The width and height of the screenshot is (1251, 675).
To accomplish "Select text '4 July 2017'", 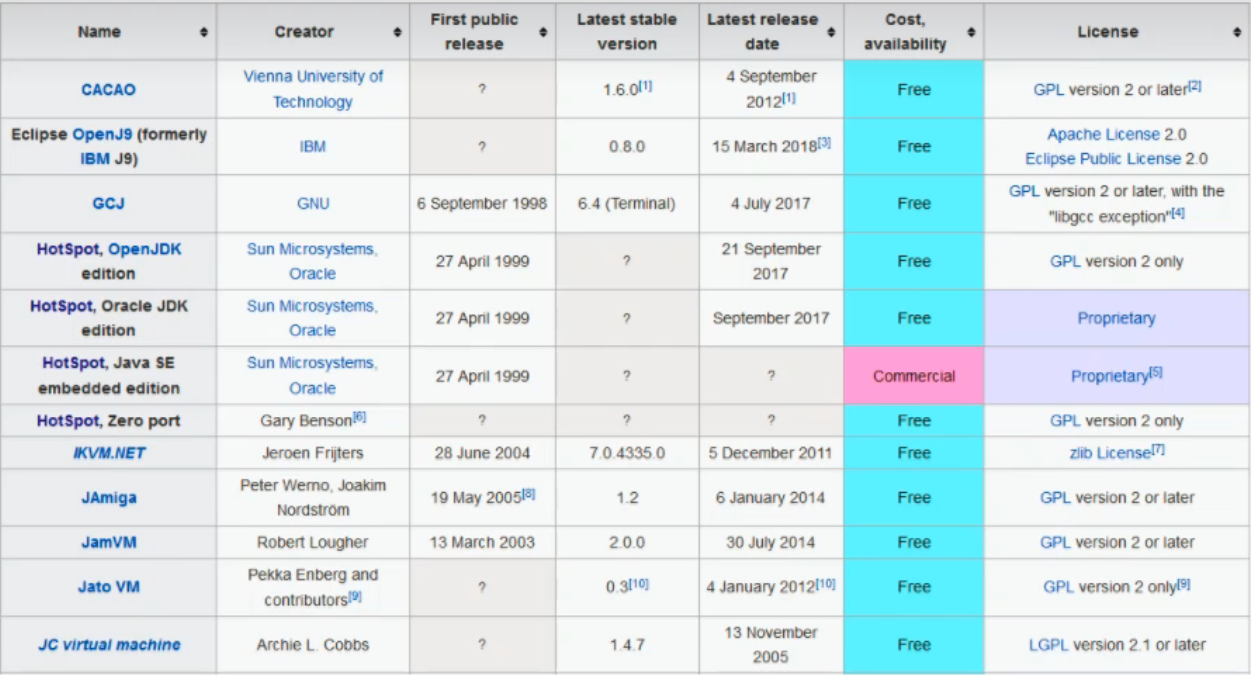I will click(770, 204).
